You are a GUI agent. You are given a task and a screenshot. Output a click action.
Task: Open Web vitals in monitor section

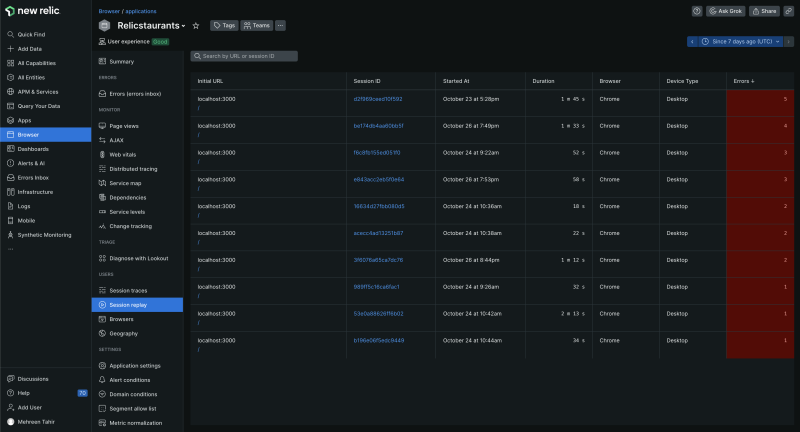122,154
